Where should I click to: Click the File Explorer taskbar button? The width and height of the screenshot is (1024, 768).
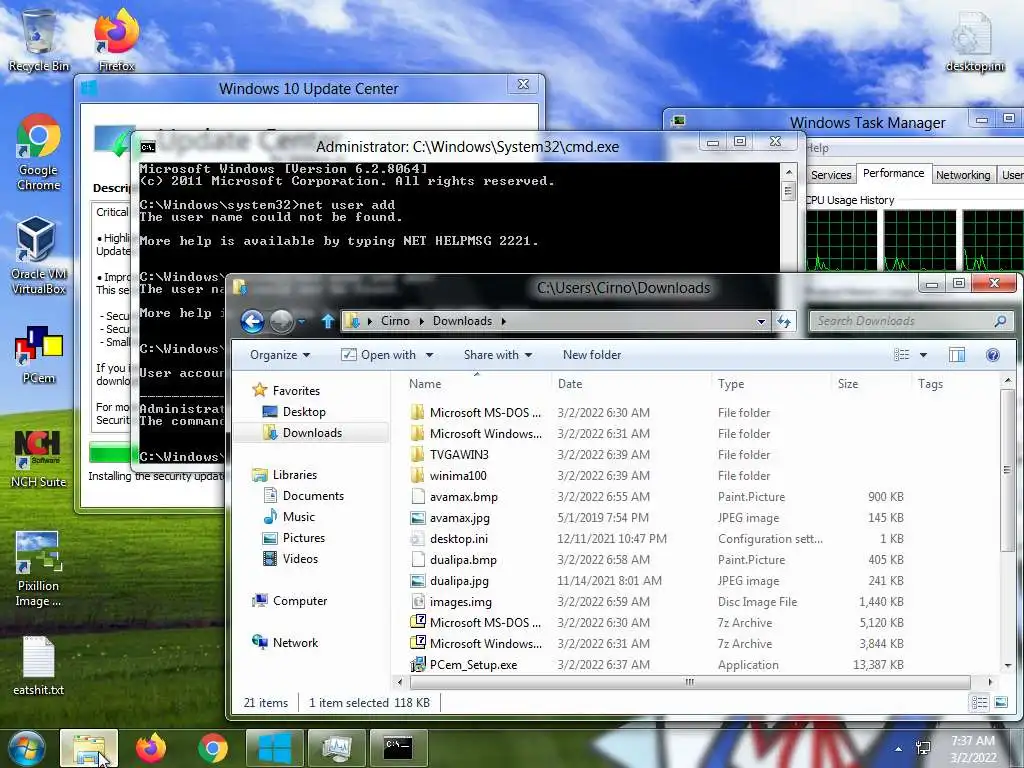89,748
